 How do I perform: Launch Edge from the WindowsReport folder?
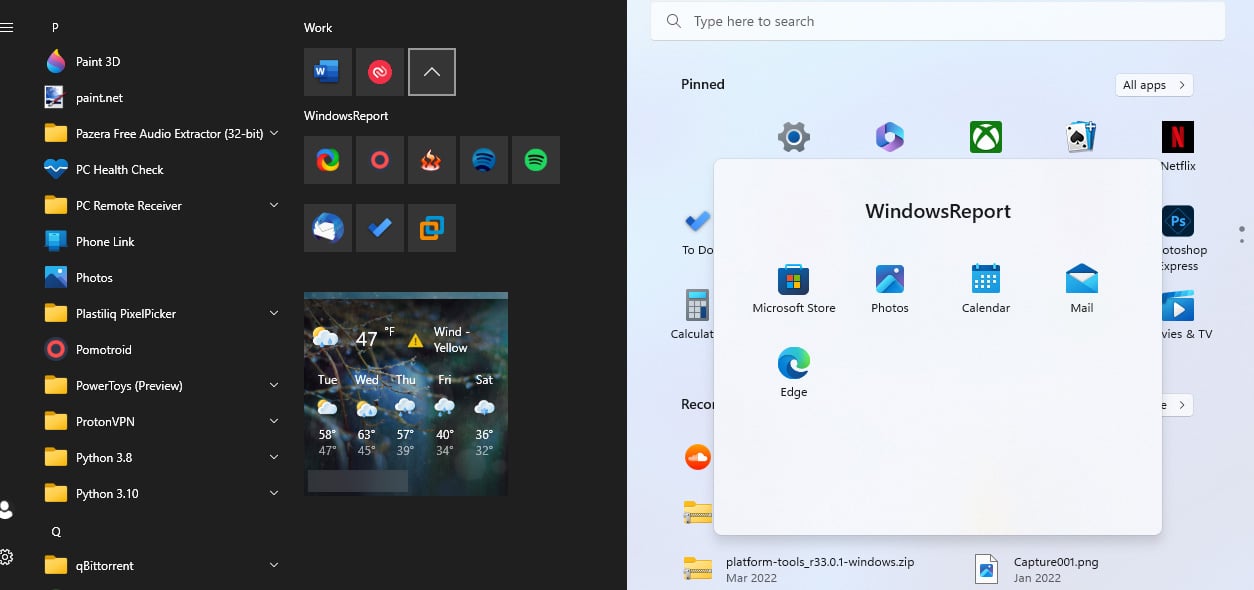coord(794,373)
